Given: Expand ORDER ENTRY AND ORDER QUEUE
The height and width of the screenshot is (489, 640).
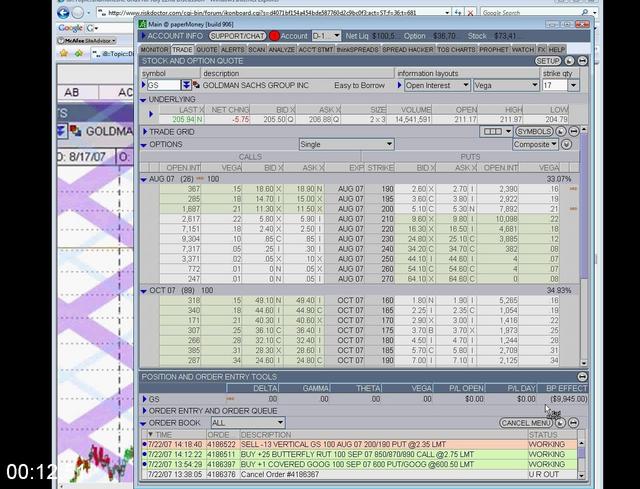Looking at the screenshot, I should [144, 411].
